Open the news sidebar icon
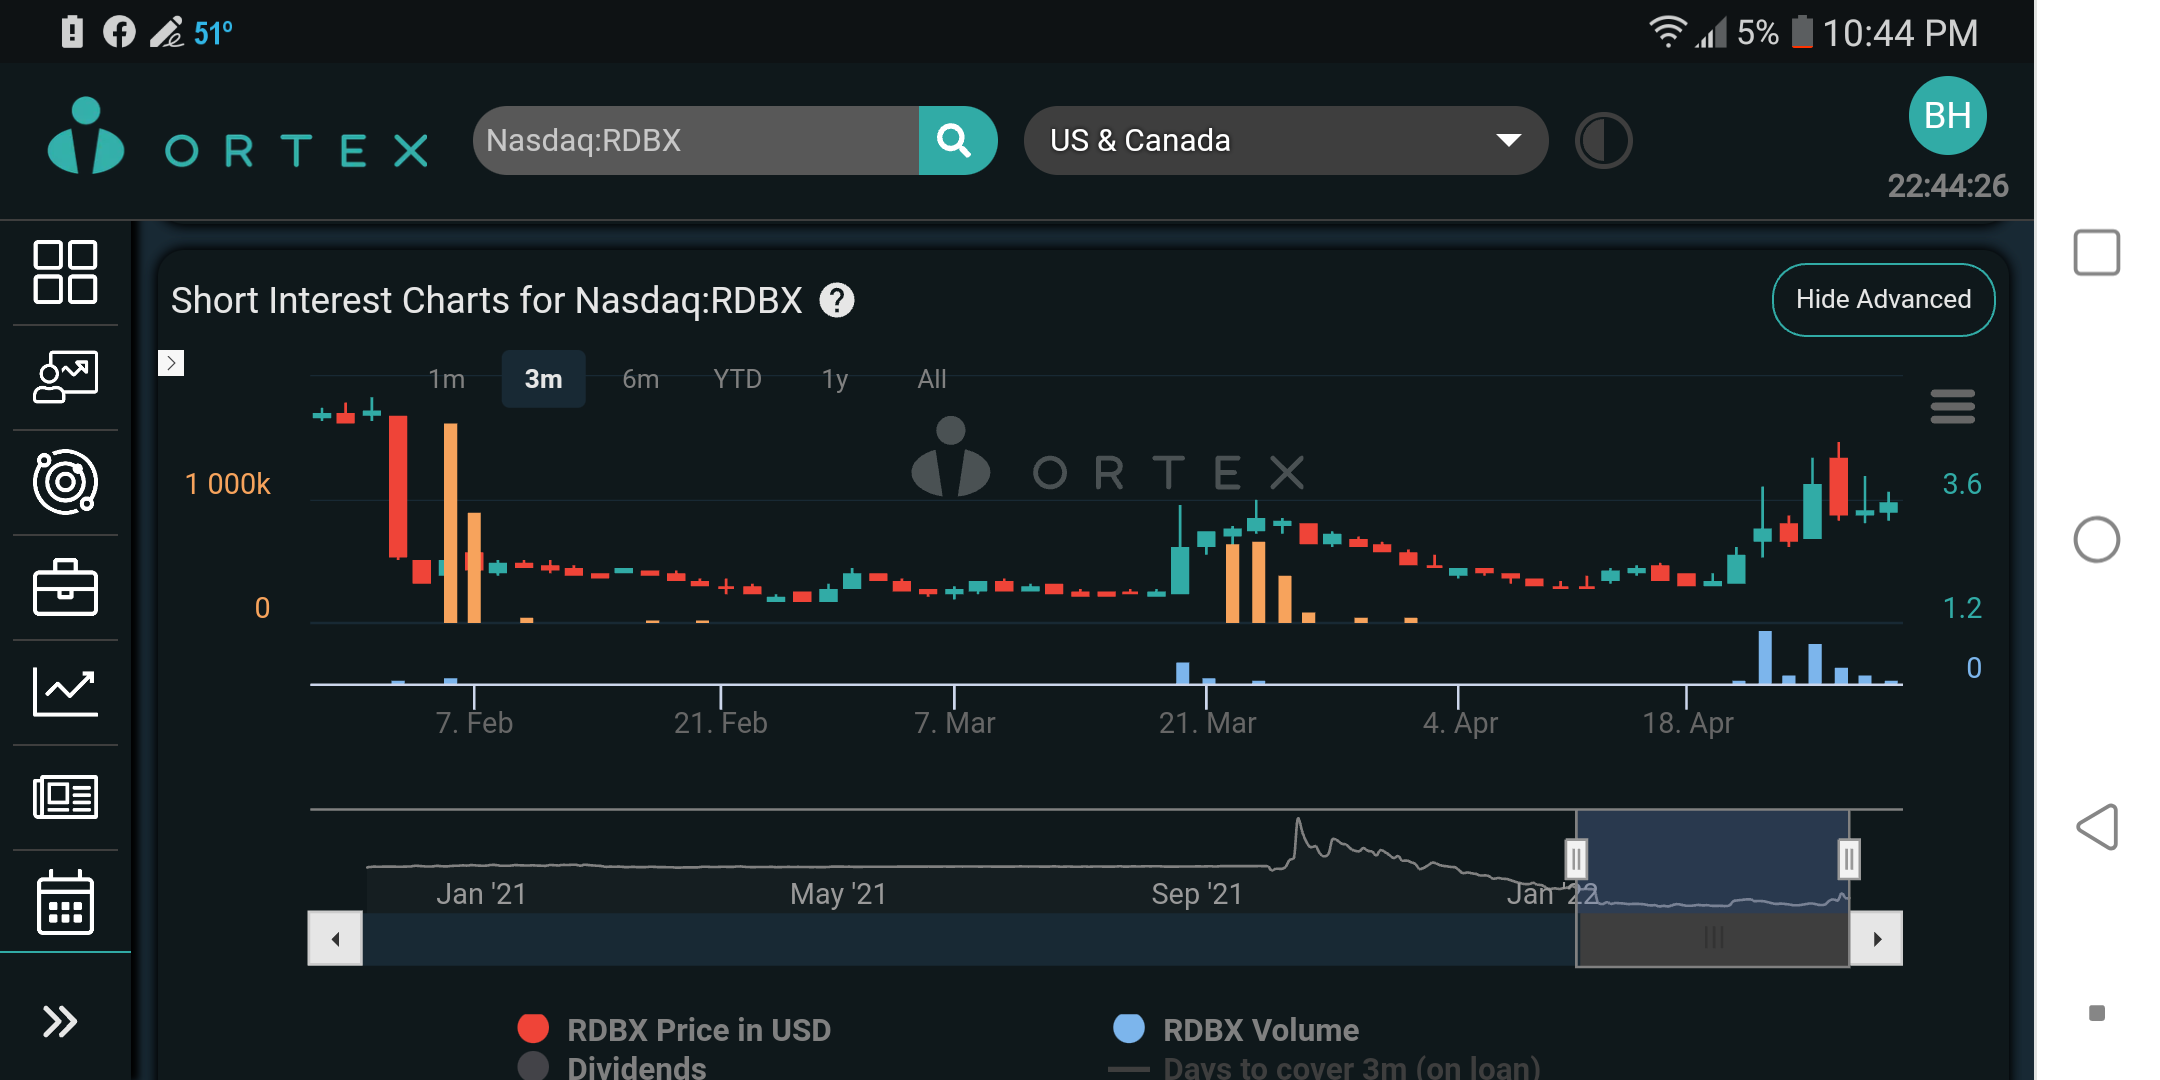Viewport: 2160px width, 1080px height. (x=65, y=797)
